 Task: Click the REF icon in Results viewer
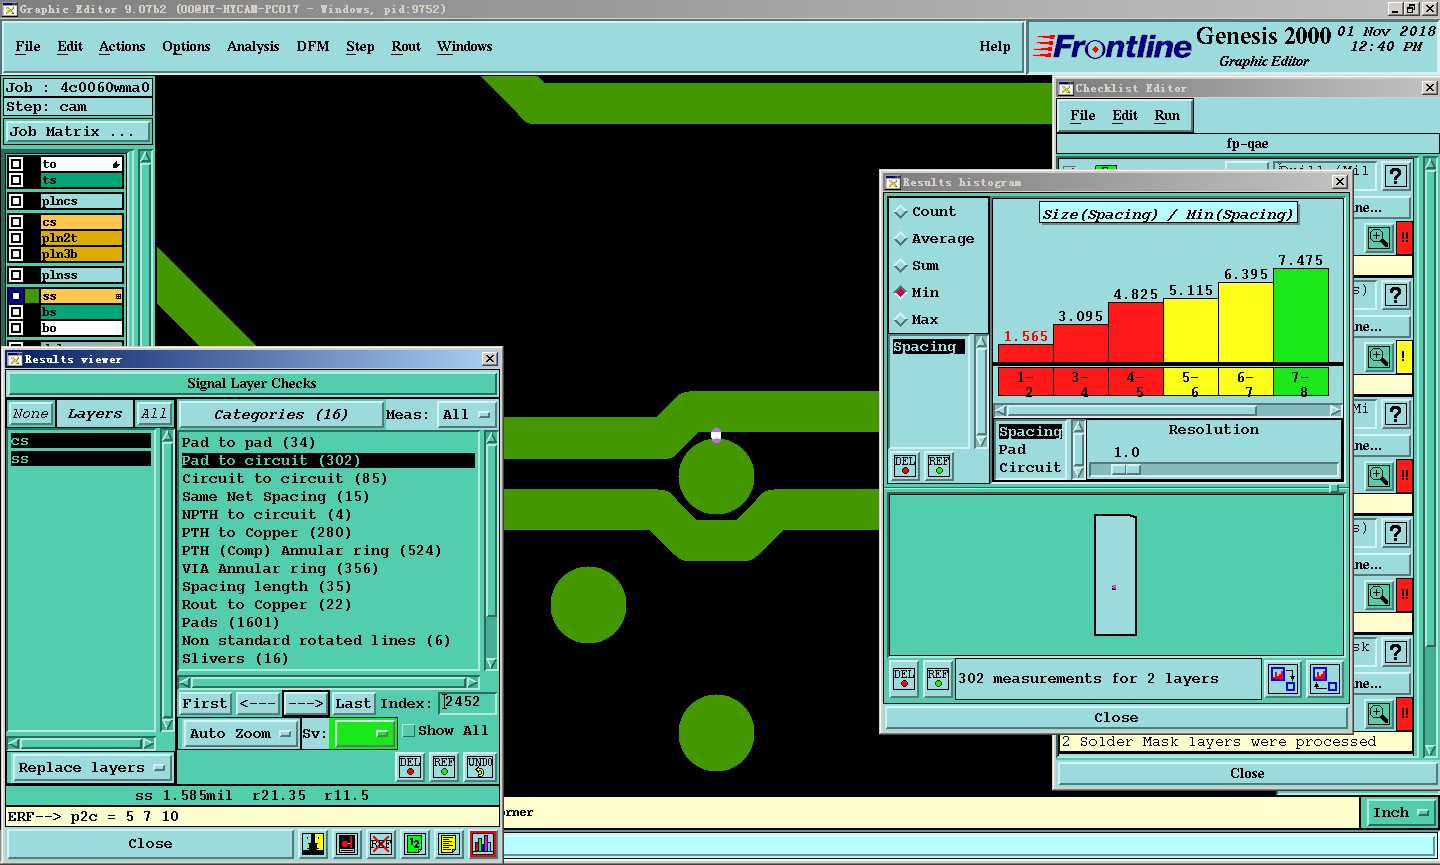(444, 767)
